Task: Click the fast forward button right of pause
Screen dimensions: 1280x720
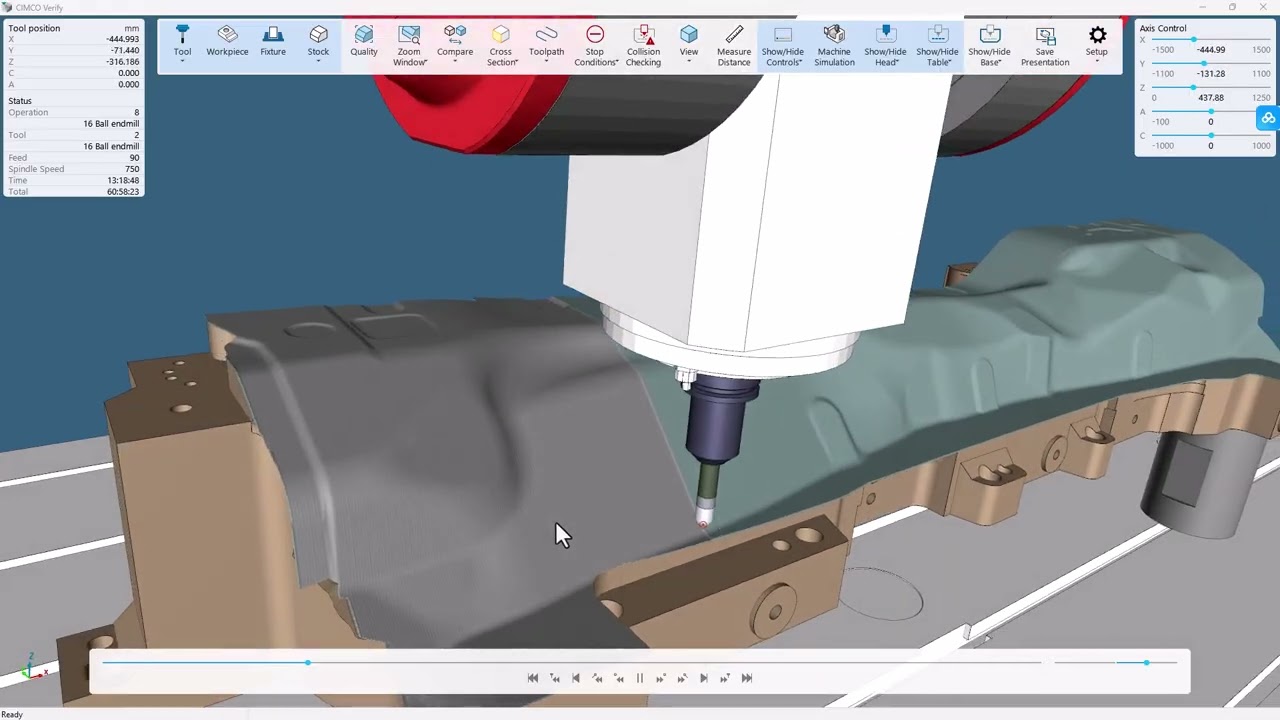Action: pos(661,678)
